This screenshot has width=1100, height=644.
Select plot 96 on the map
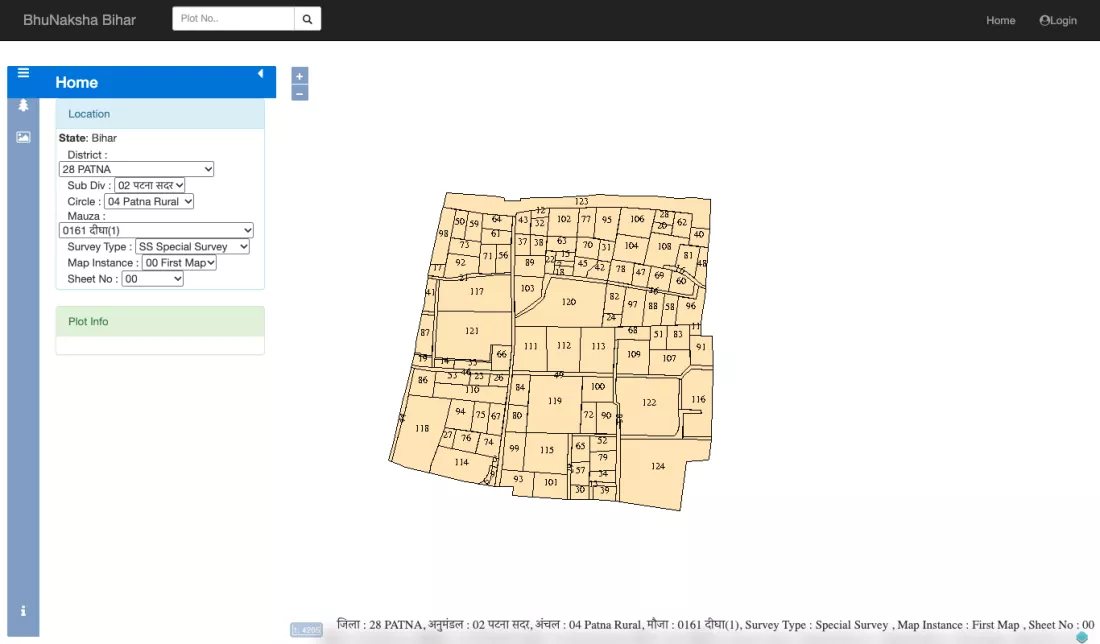coord(690,305)
